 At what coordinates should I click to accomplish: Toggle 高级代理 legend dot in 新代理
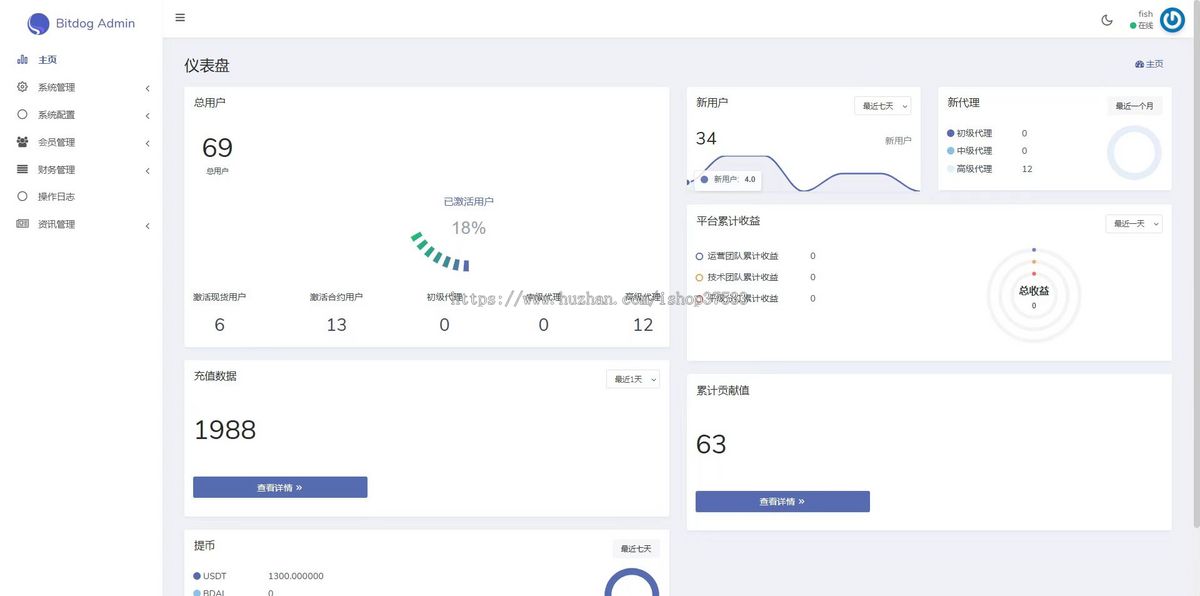pos(951,169)
